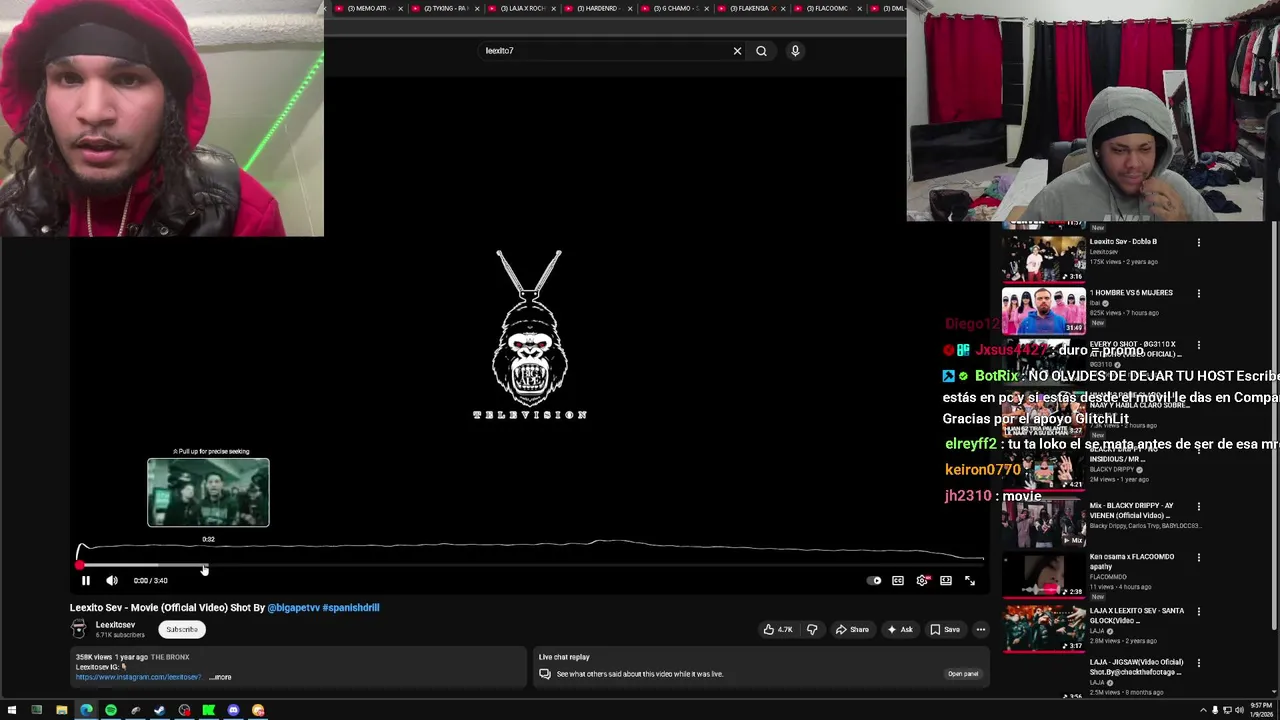This screenshot has height=720, width=1280.
Task: Open the @bigapetvv mention in the title
Action: 293,607
